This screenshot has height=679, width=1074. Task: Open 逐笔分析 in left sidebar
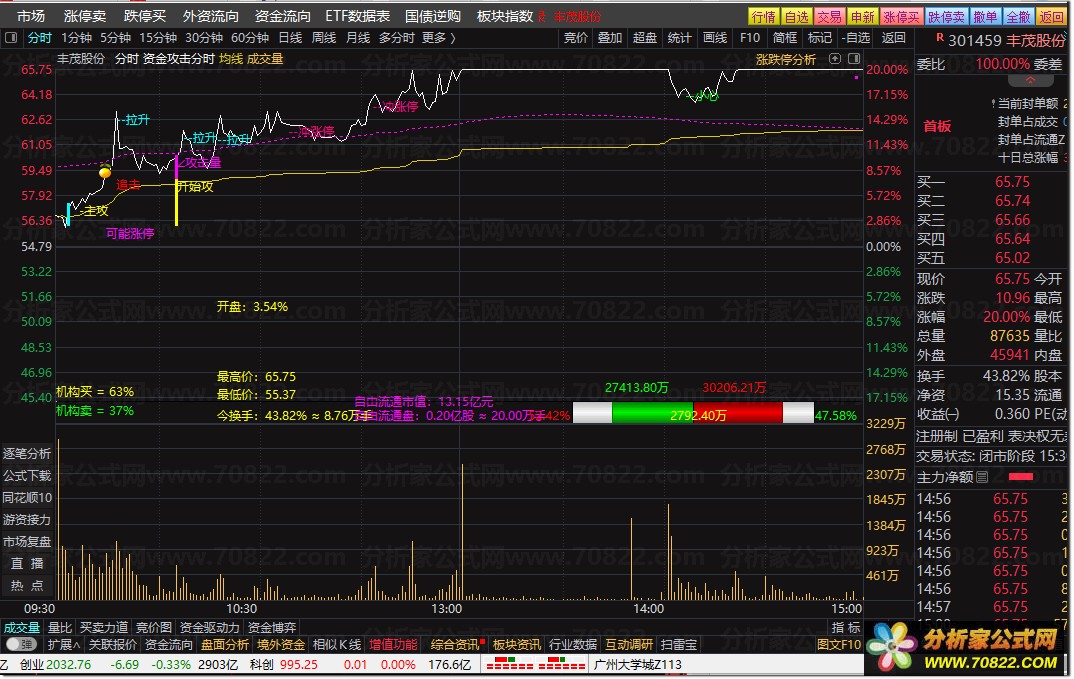point(27,454)
